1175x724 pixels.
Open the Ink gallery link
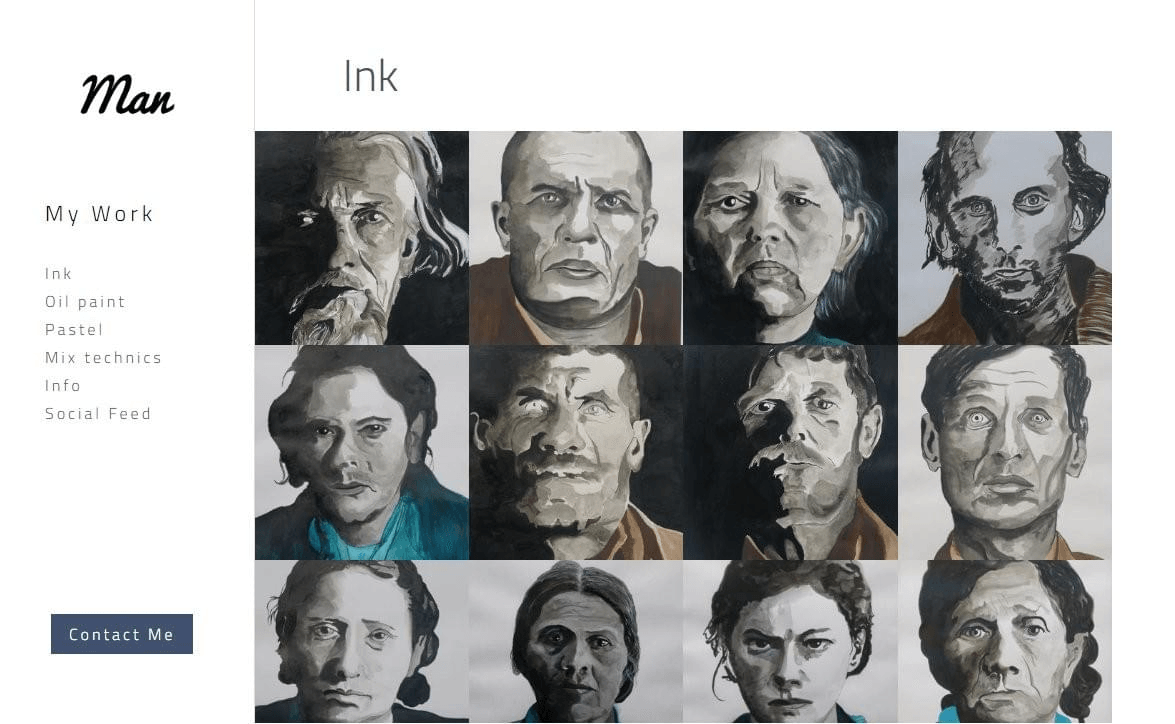tap(58, 274)
